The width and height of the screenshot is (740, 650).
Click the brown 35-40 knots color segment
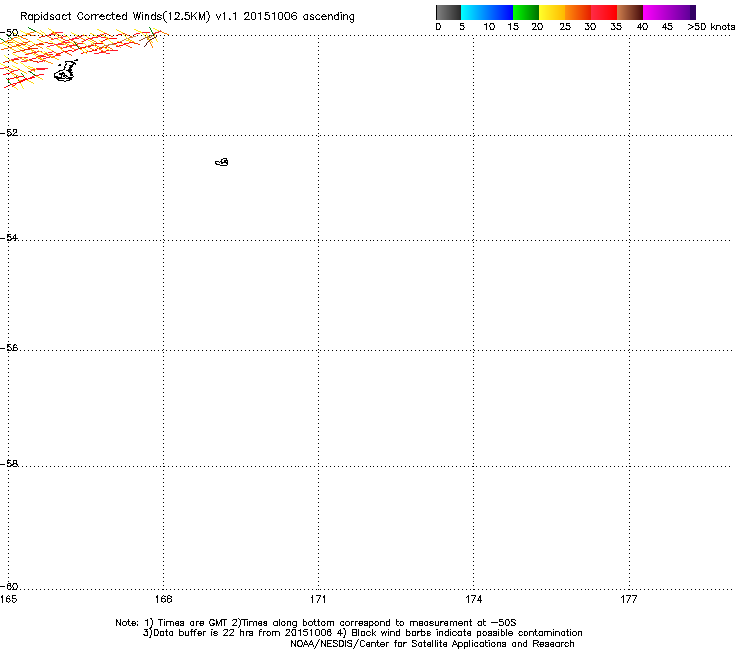click(x=630, y=12)
